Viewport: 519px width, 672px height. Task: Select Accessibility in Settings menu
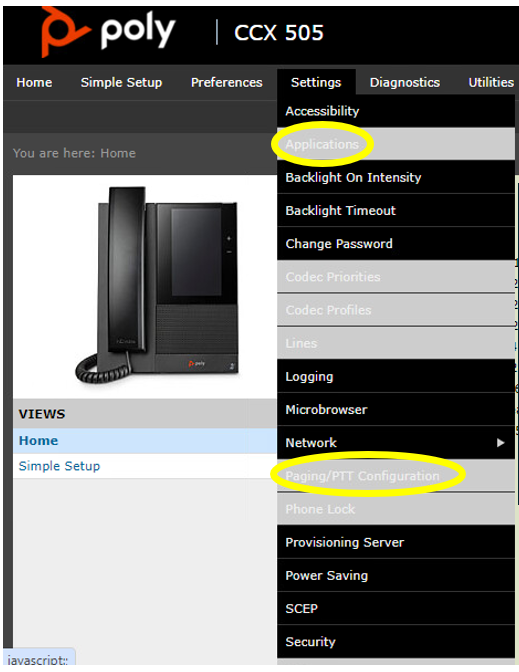396,111
